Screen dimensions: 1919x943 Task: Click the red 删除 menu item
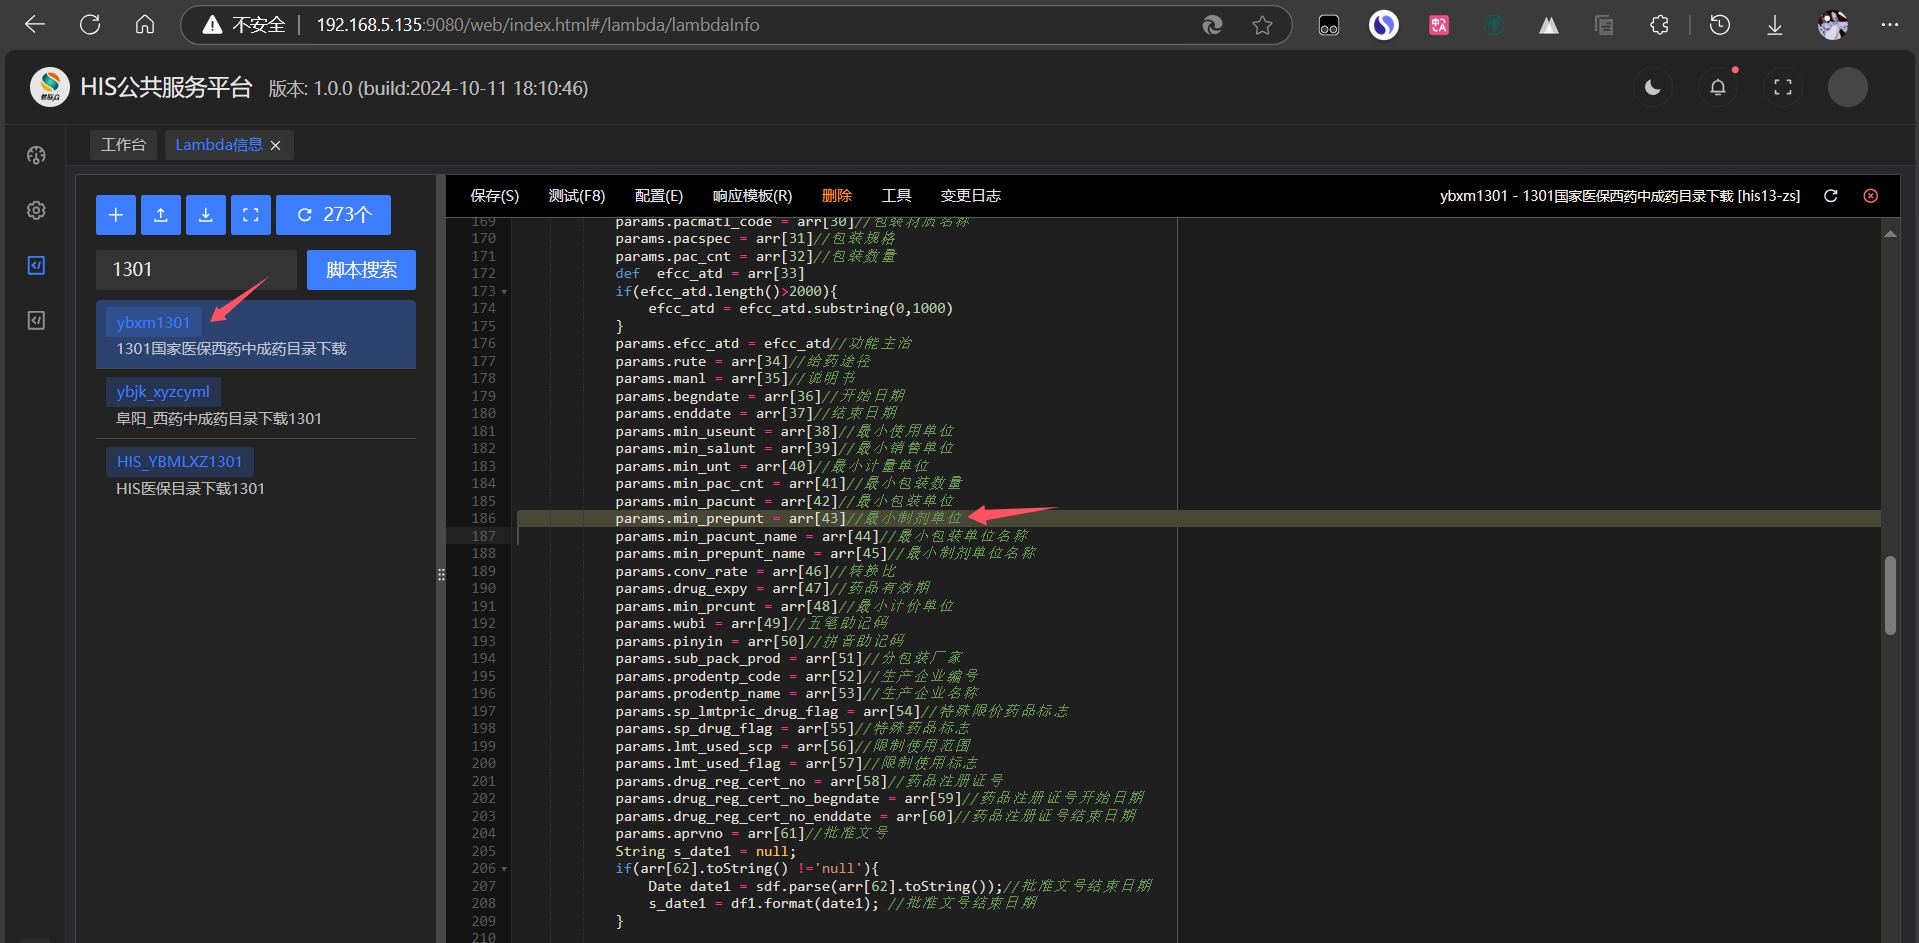(x=837, y=196)
